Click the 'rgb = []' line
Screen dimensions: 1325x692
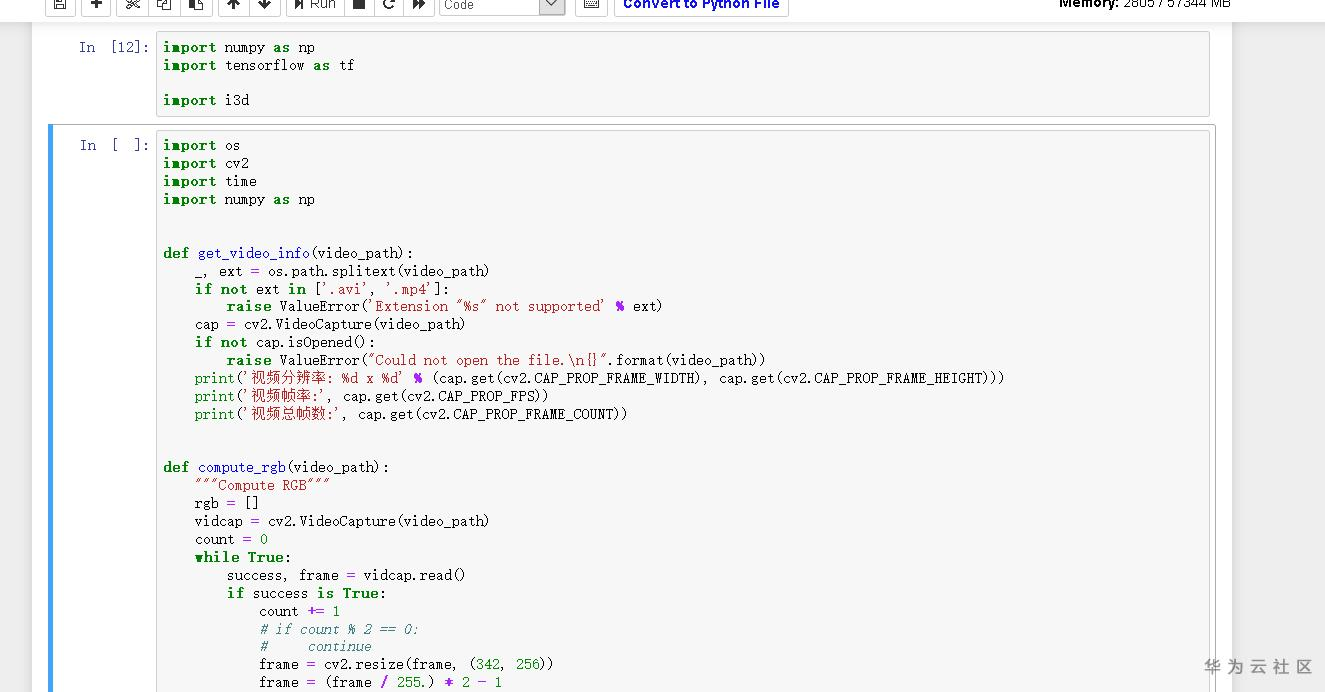pos(226,503)
